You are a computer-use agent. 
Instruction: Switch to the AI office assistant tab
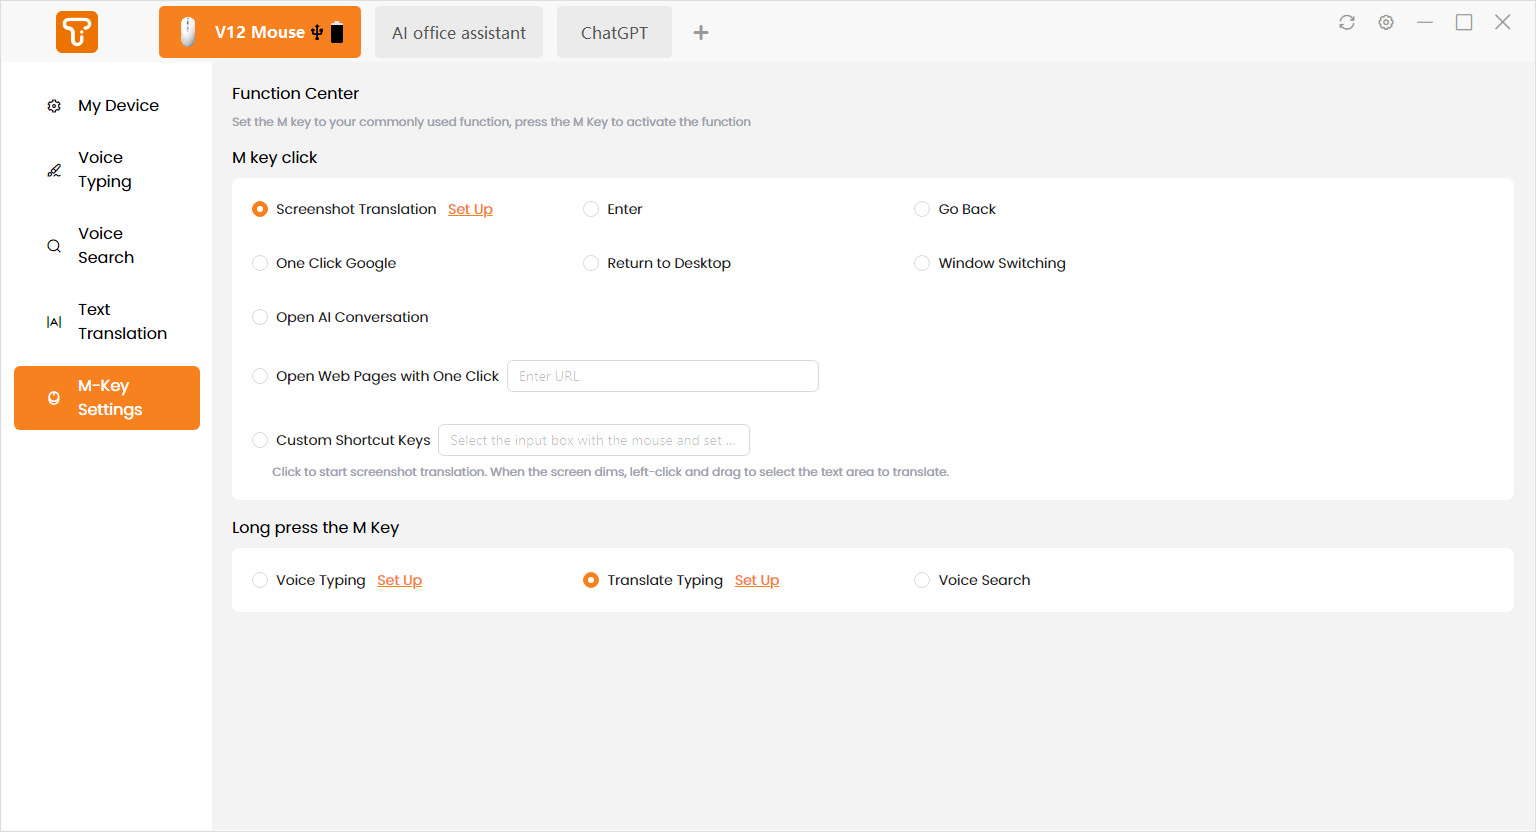click(x=459, y=33)
